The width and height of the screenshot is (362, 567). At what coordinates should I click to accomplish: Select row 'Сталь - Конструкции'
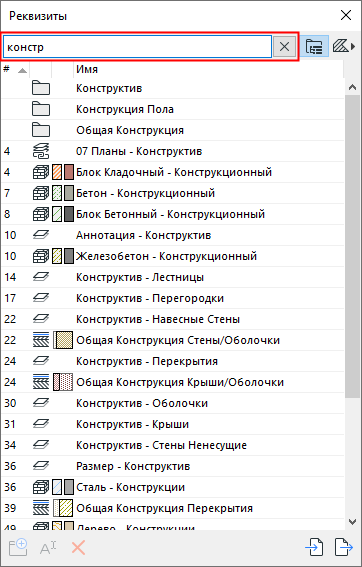pyautogui.click(x=173, y=487)
